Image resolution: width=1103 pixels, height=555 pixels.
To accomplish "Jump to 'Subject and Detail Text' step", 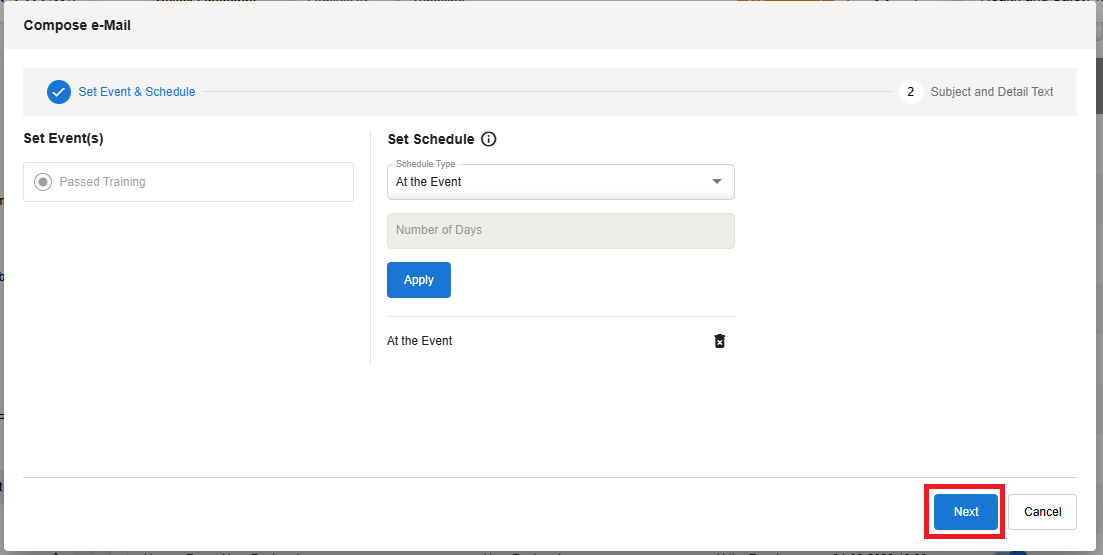I will [x=991, y=92].
